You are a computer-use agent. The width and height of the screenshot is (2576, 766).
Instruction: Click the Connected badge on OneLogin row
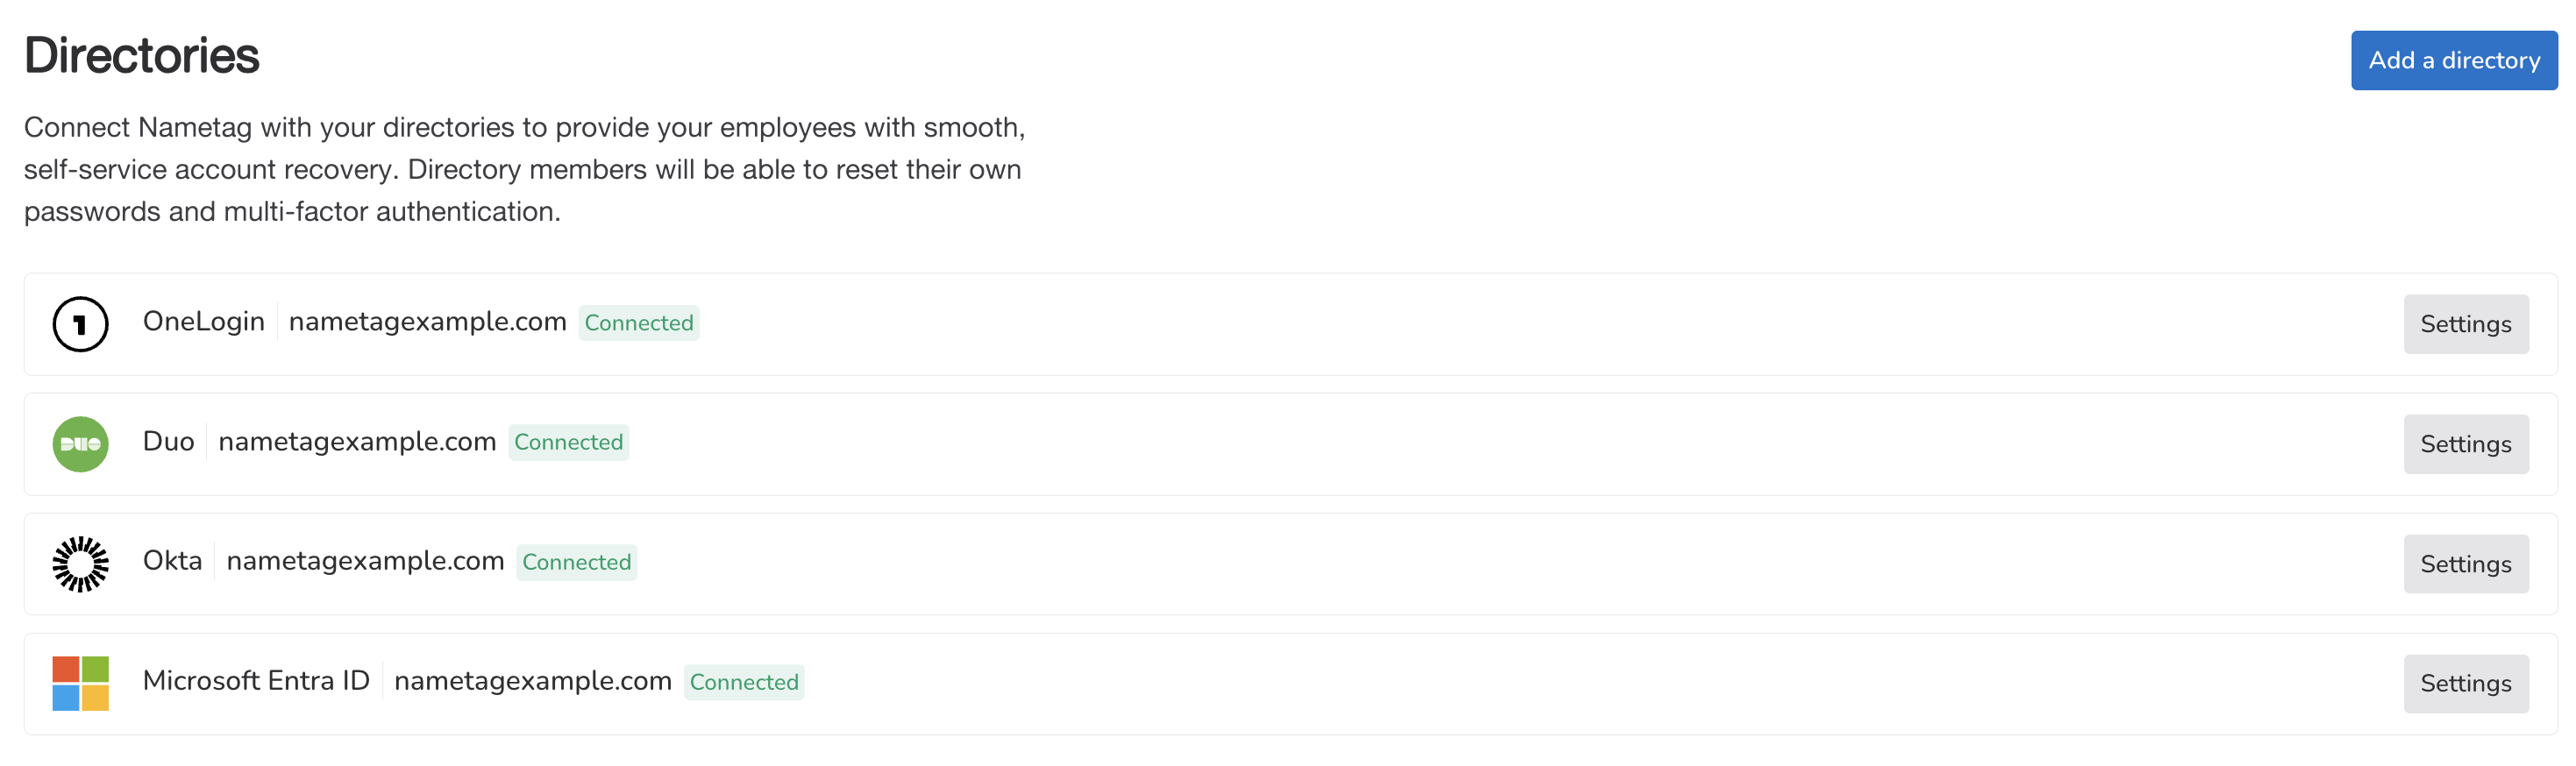638,323
